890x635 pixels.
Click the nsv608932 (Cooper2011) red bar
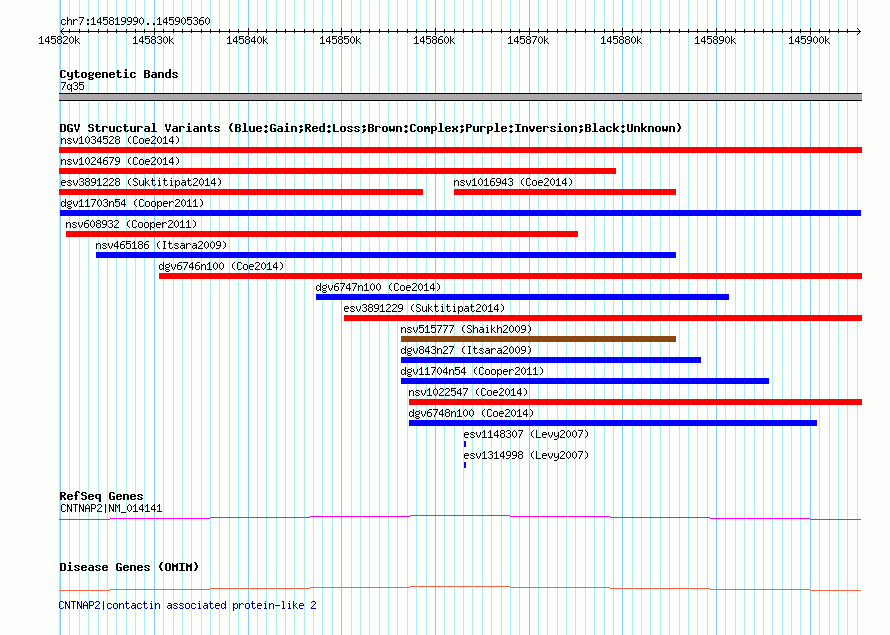pos(322,234)
